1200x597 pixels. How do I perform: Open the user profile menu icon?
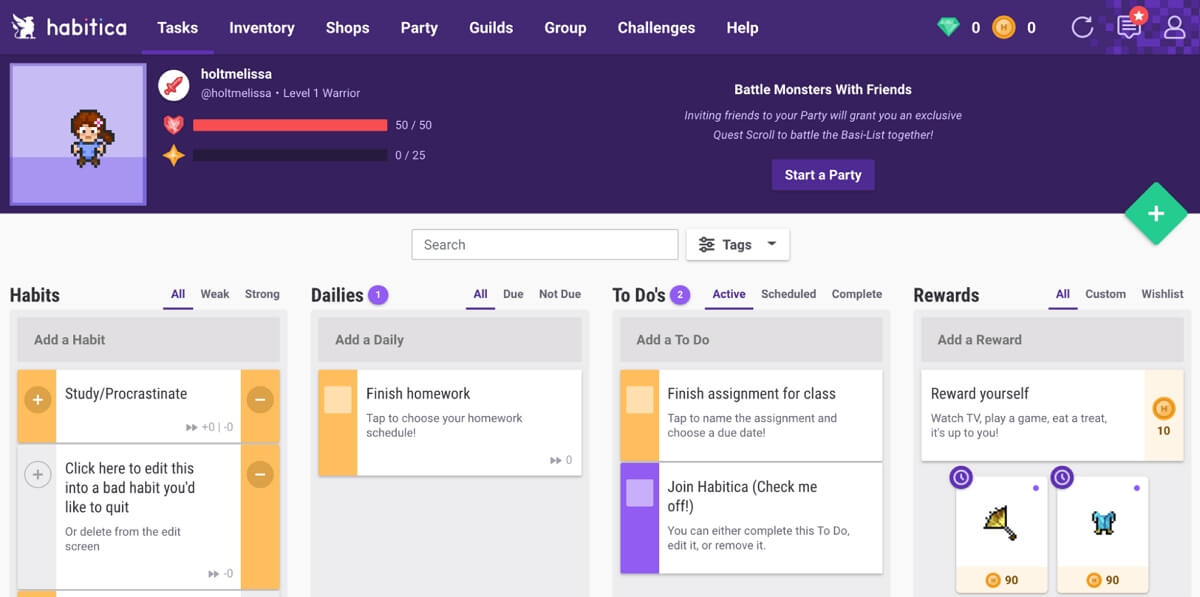tap(1175, 27)
